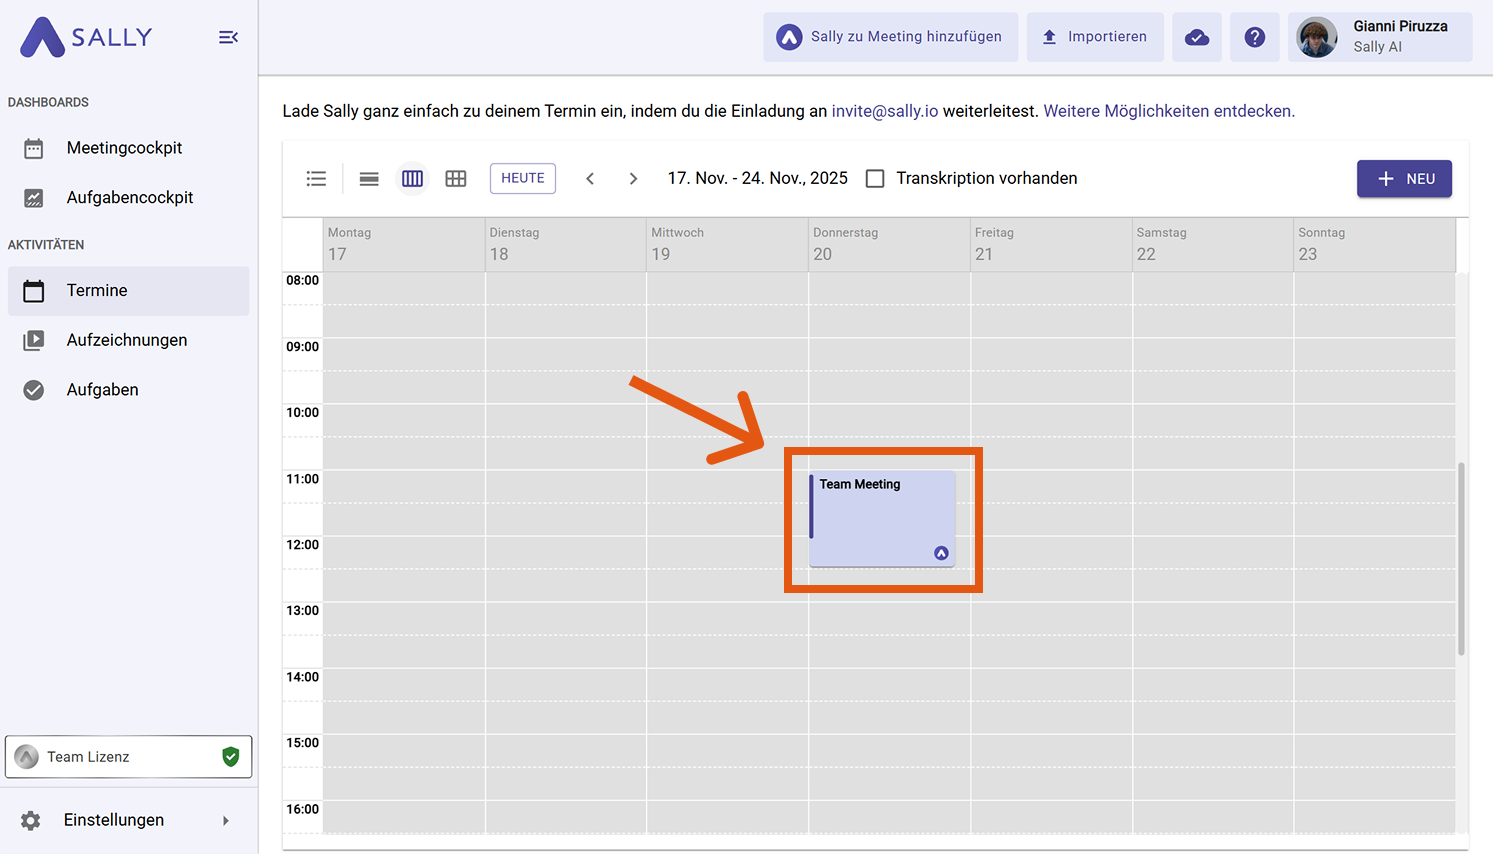Expand the Einstellungen submenu

pos(226,820)
